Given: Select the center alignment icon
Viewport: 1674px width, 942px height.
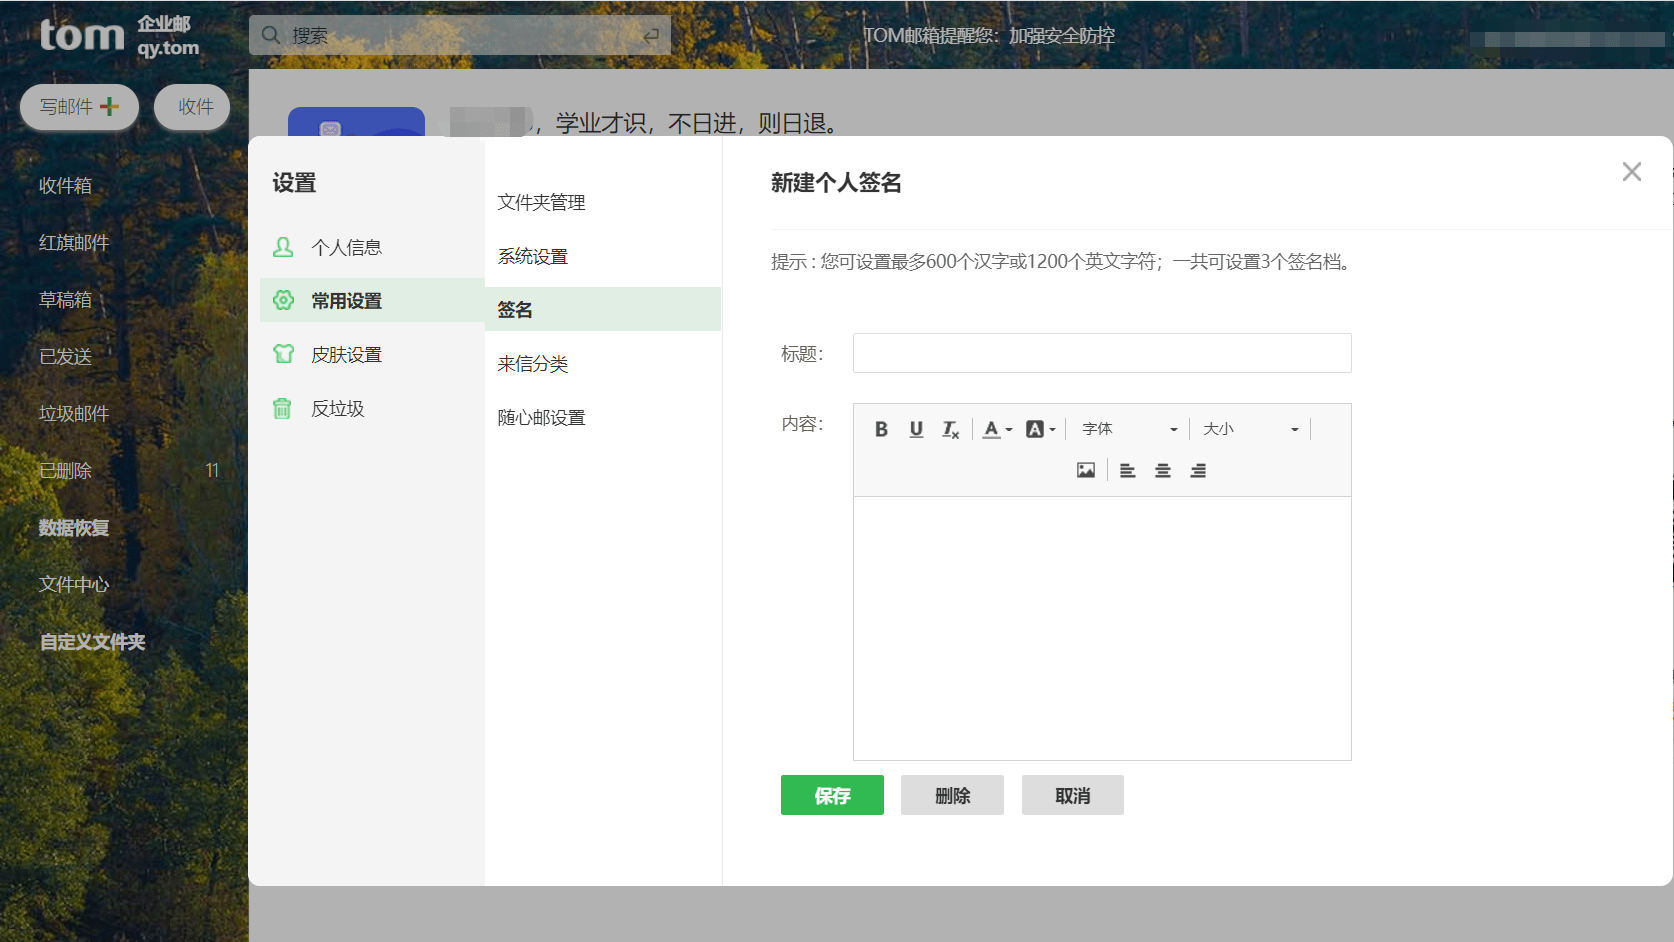Looking at the screenshot, I should click(x=1162, y=469).
